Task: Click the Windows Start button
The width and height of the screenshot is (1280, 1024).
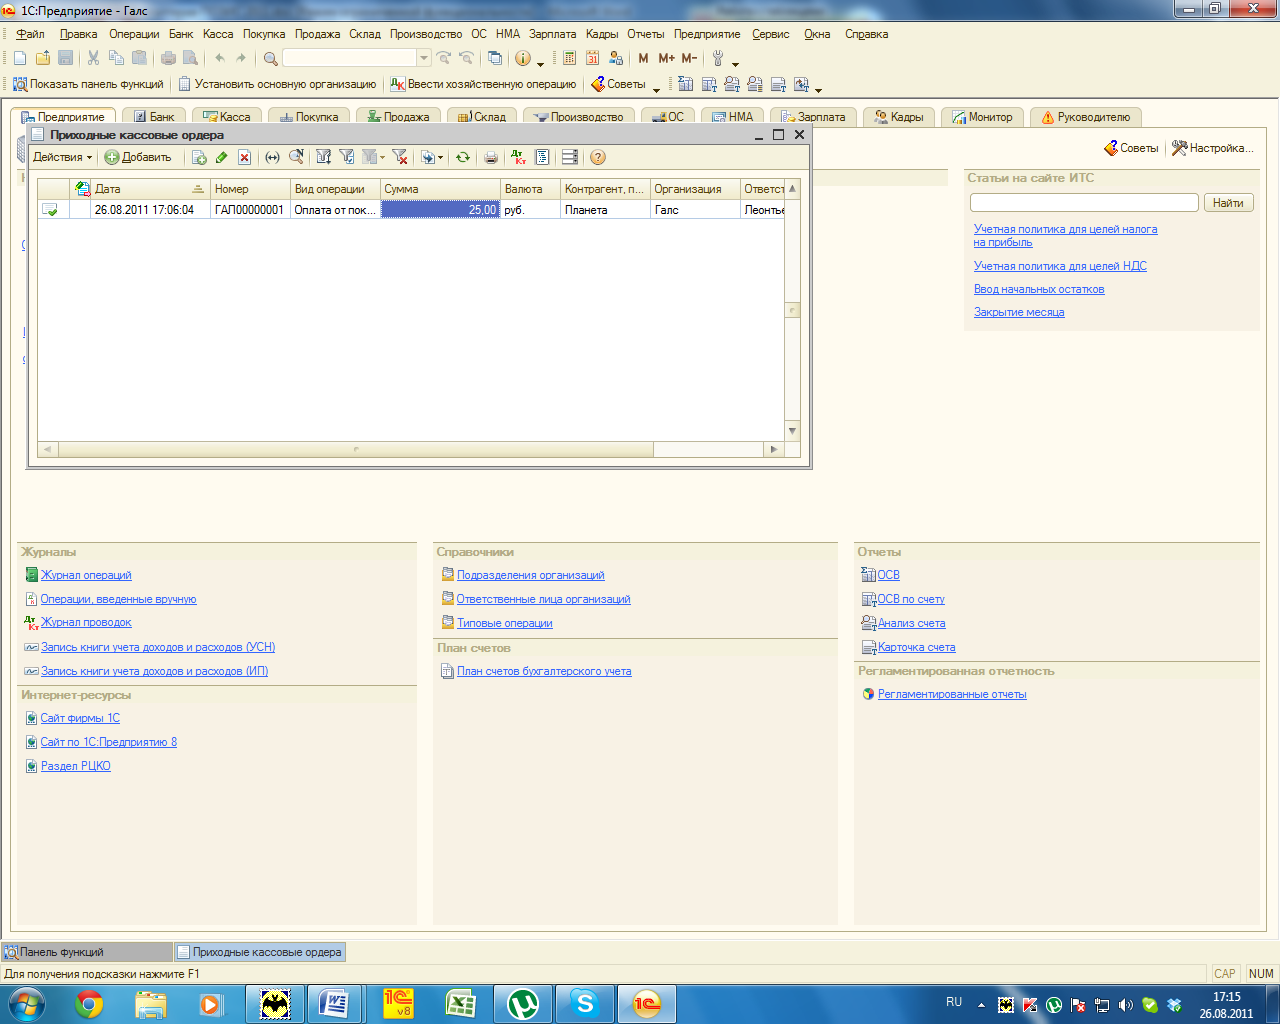Action: coord(27,1003)
